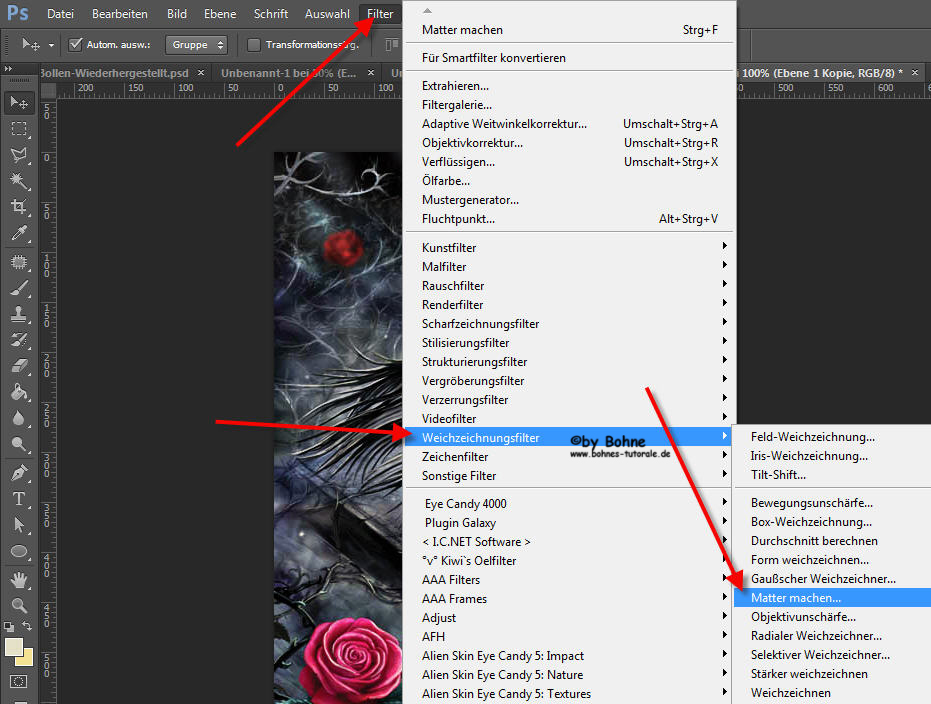Toggle the Autom. ausw. checkbox
Image resolution: width=931 pixels, height=704 pixels.
[75, 45]
